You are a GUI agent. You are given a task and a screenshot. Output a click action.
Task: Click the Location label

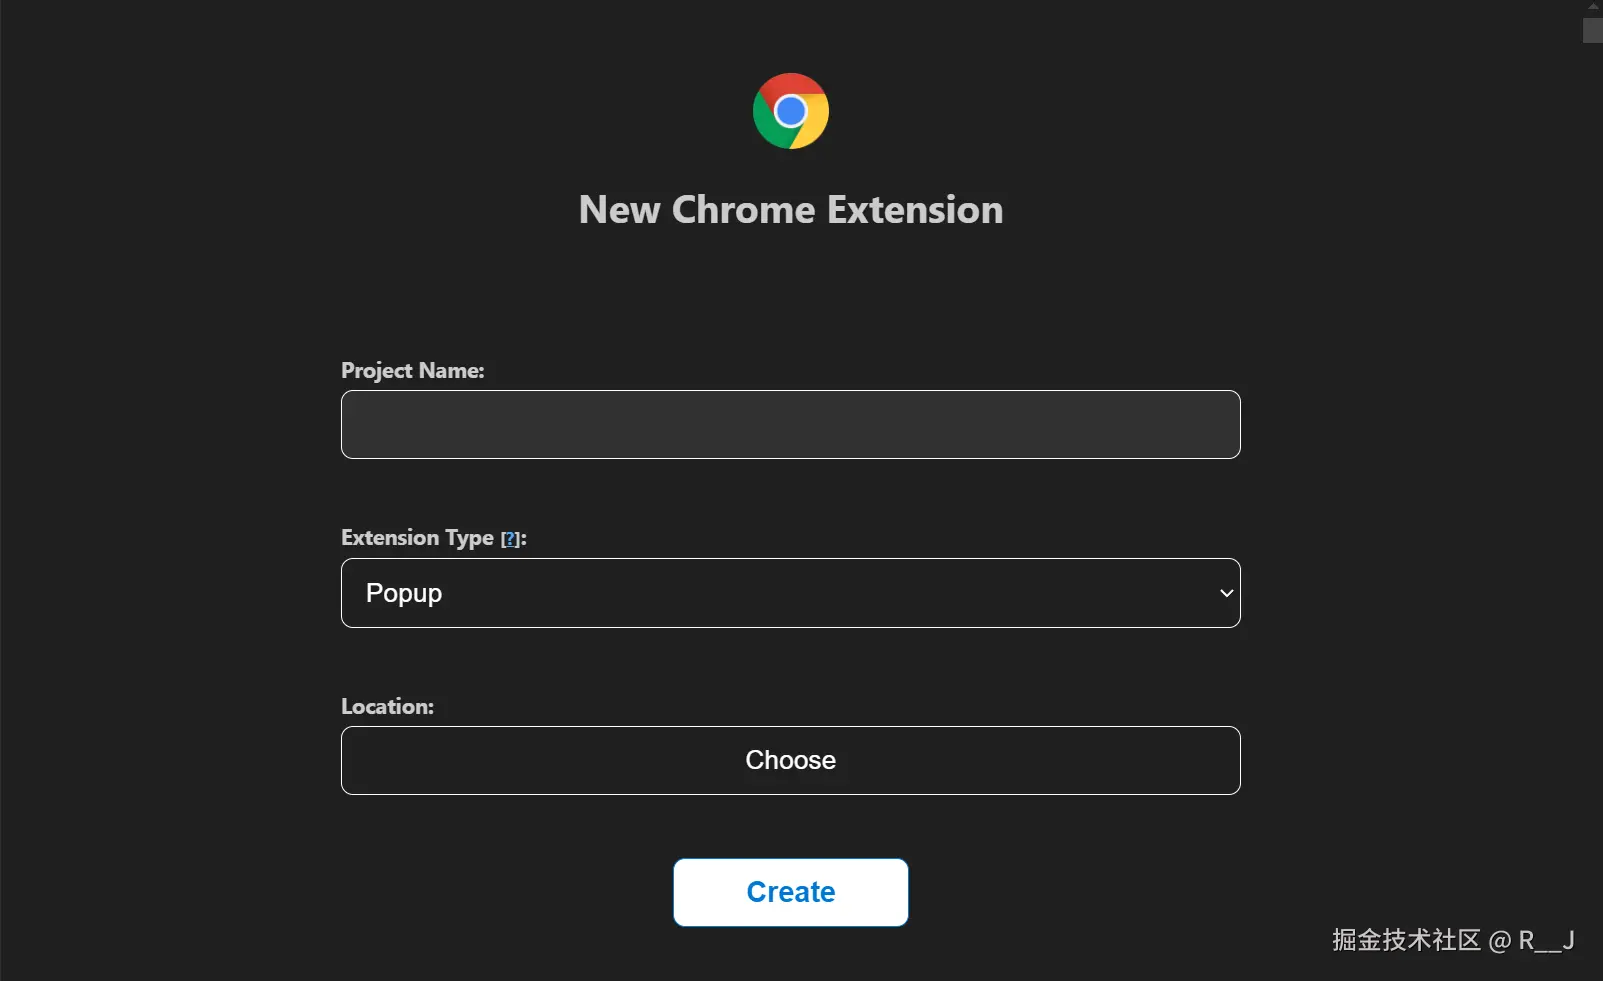click(387, 707)
